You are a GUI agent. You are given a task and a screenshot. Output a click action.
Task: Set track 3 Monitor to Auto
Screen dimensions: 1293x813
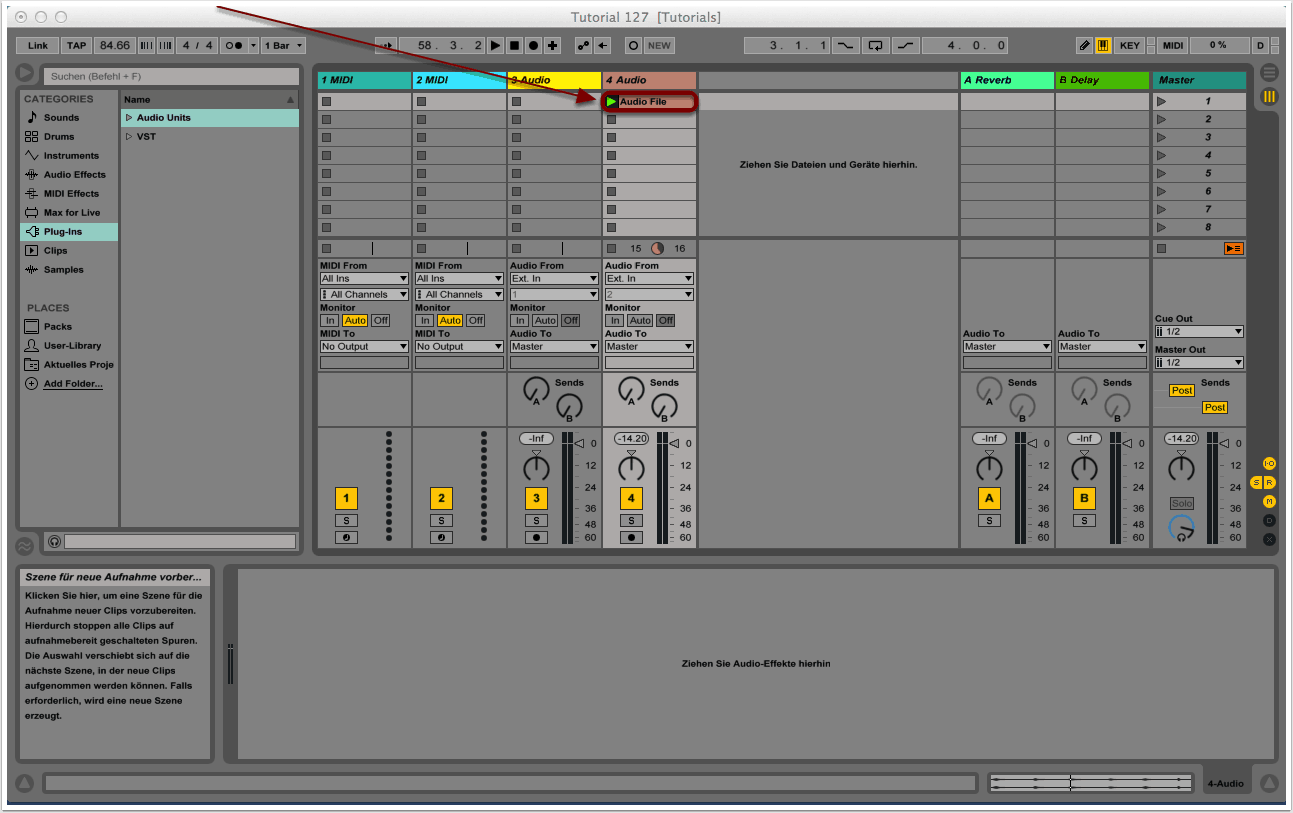(545, 320)
